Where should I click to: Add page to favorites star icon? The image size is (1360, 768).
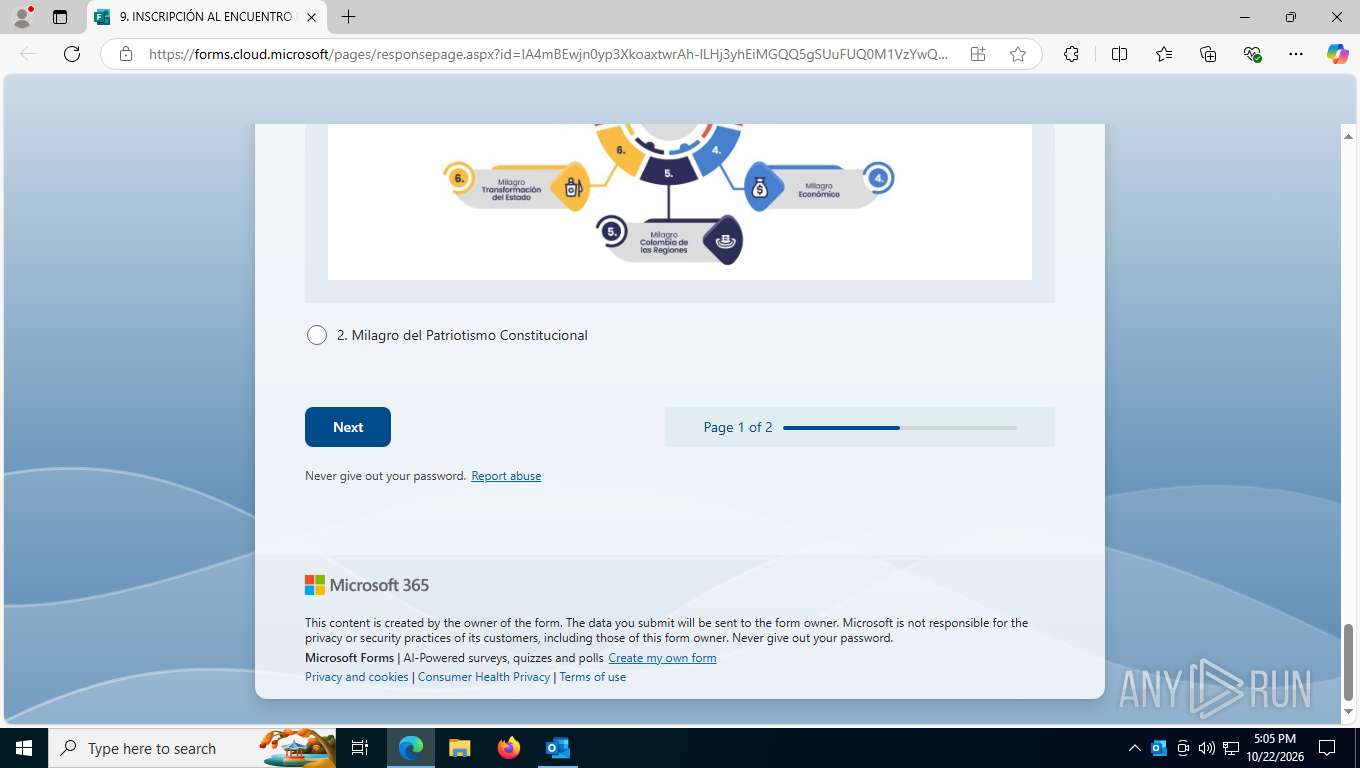[x=1018, y=54]
